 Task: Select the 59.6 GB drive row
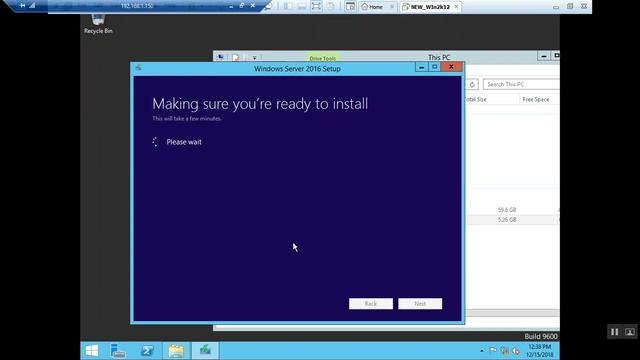(x=512, y=210)
